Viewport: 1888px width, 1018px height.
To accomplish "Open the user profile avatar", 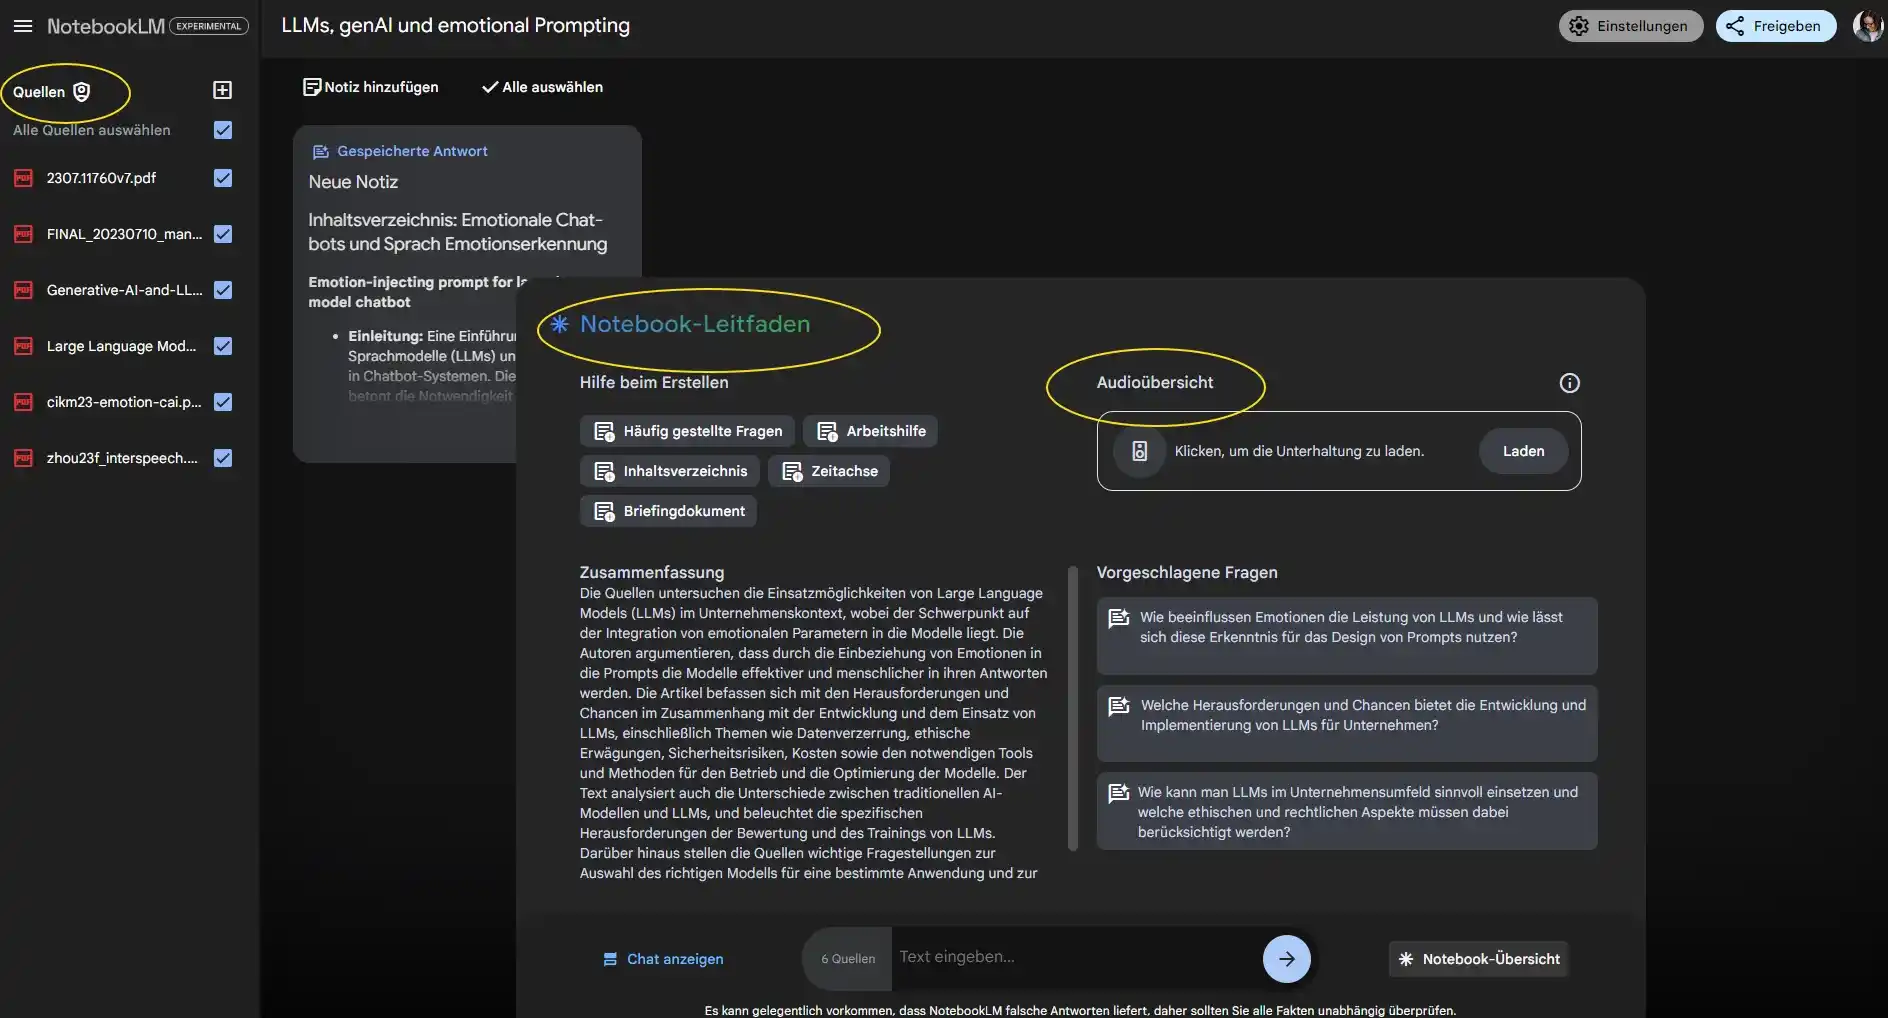I will pyautogui.click(x=1867, y=26).
